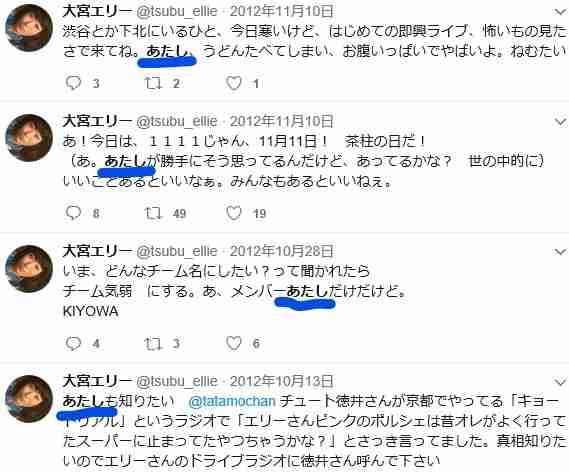Expand the menu arrow on 茶柱の日 tweet
Viewport: 569px width, 472px height.
tap(561, 122)
